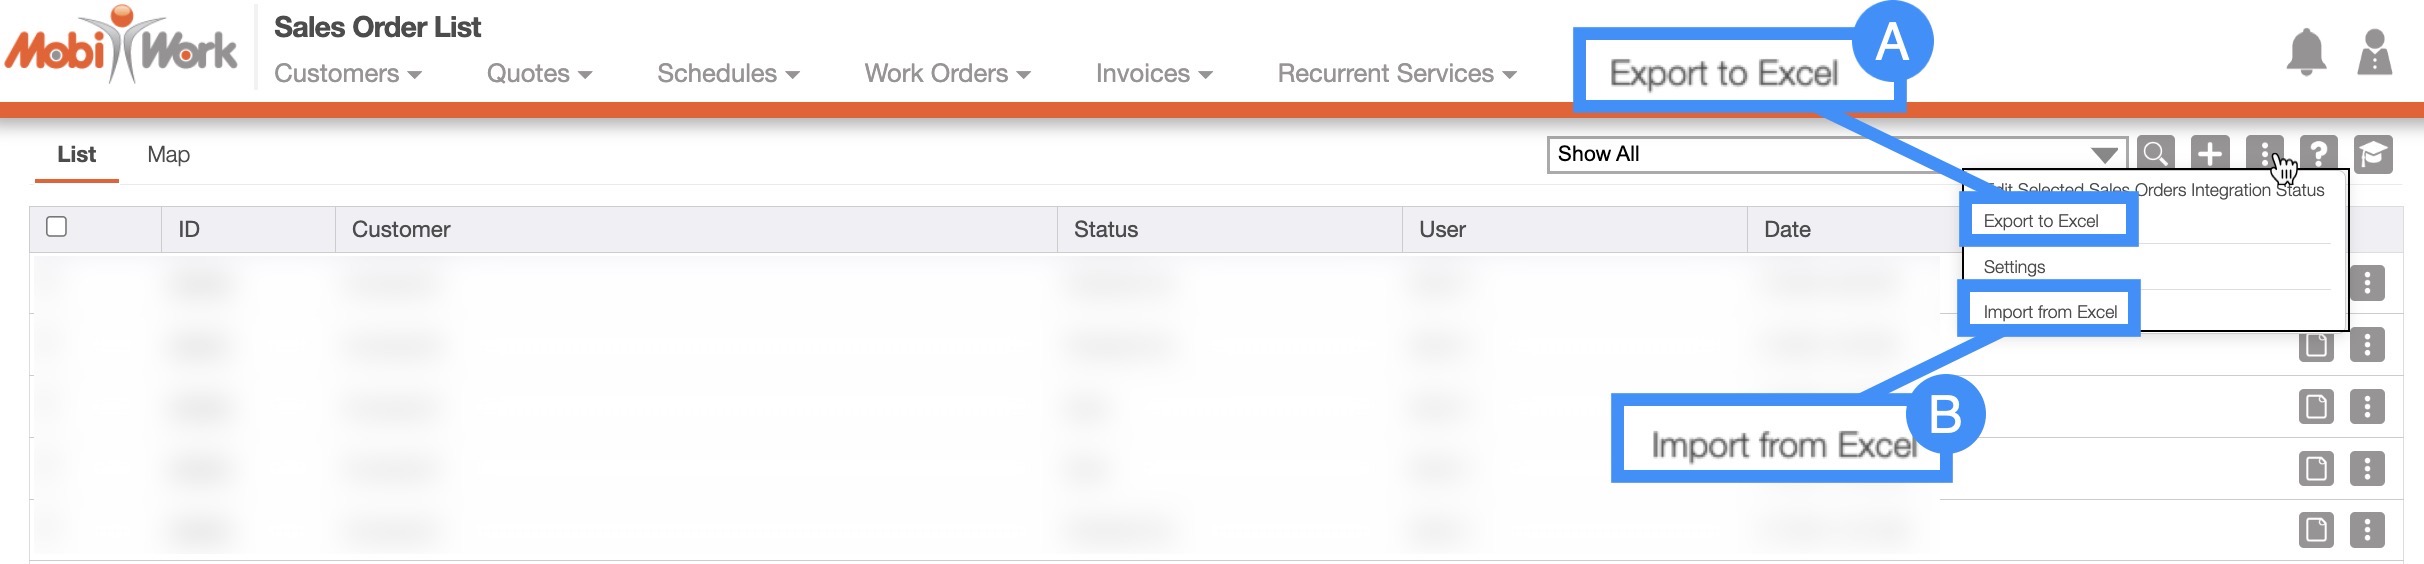
Task: Select Export to Excel menu option
Action: coord(2041,221)
